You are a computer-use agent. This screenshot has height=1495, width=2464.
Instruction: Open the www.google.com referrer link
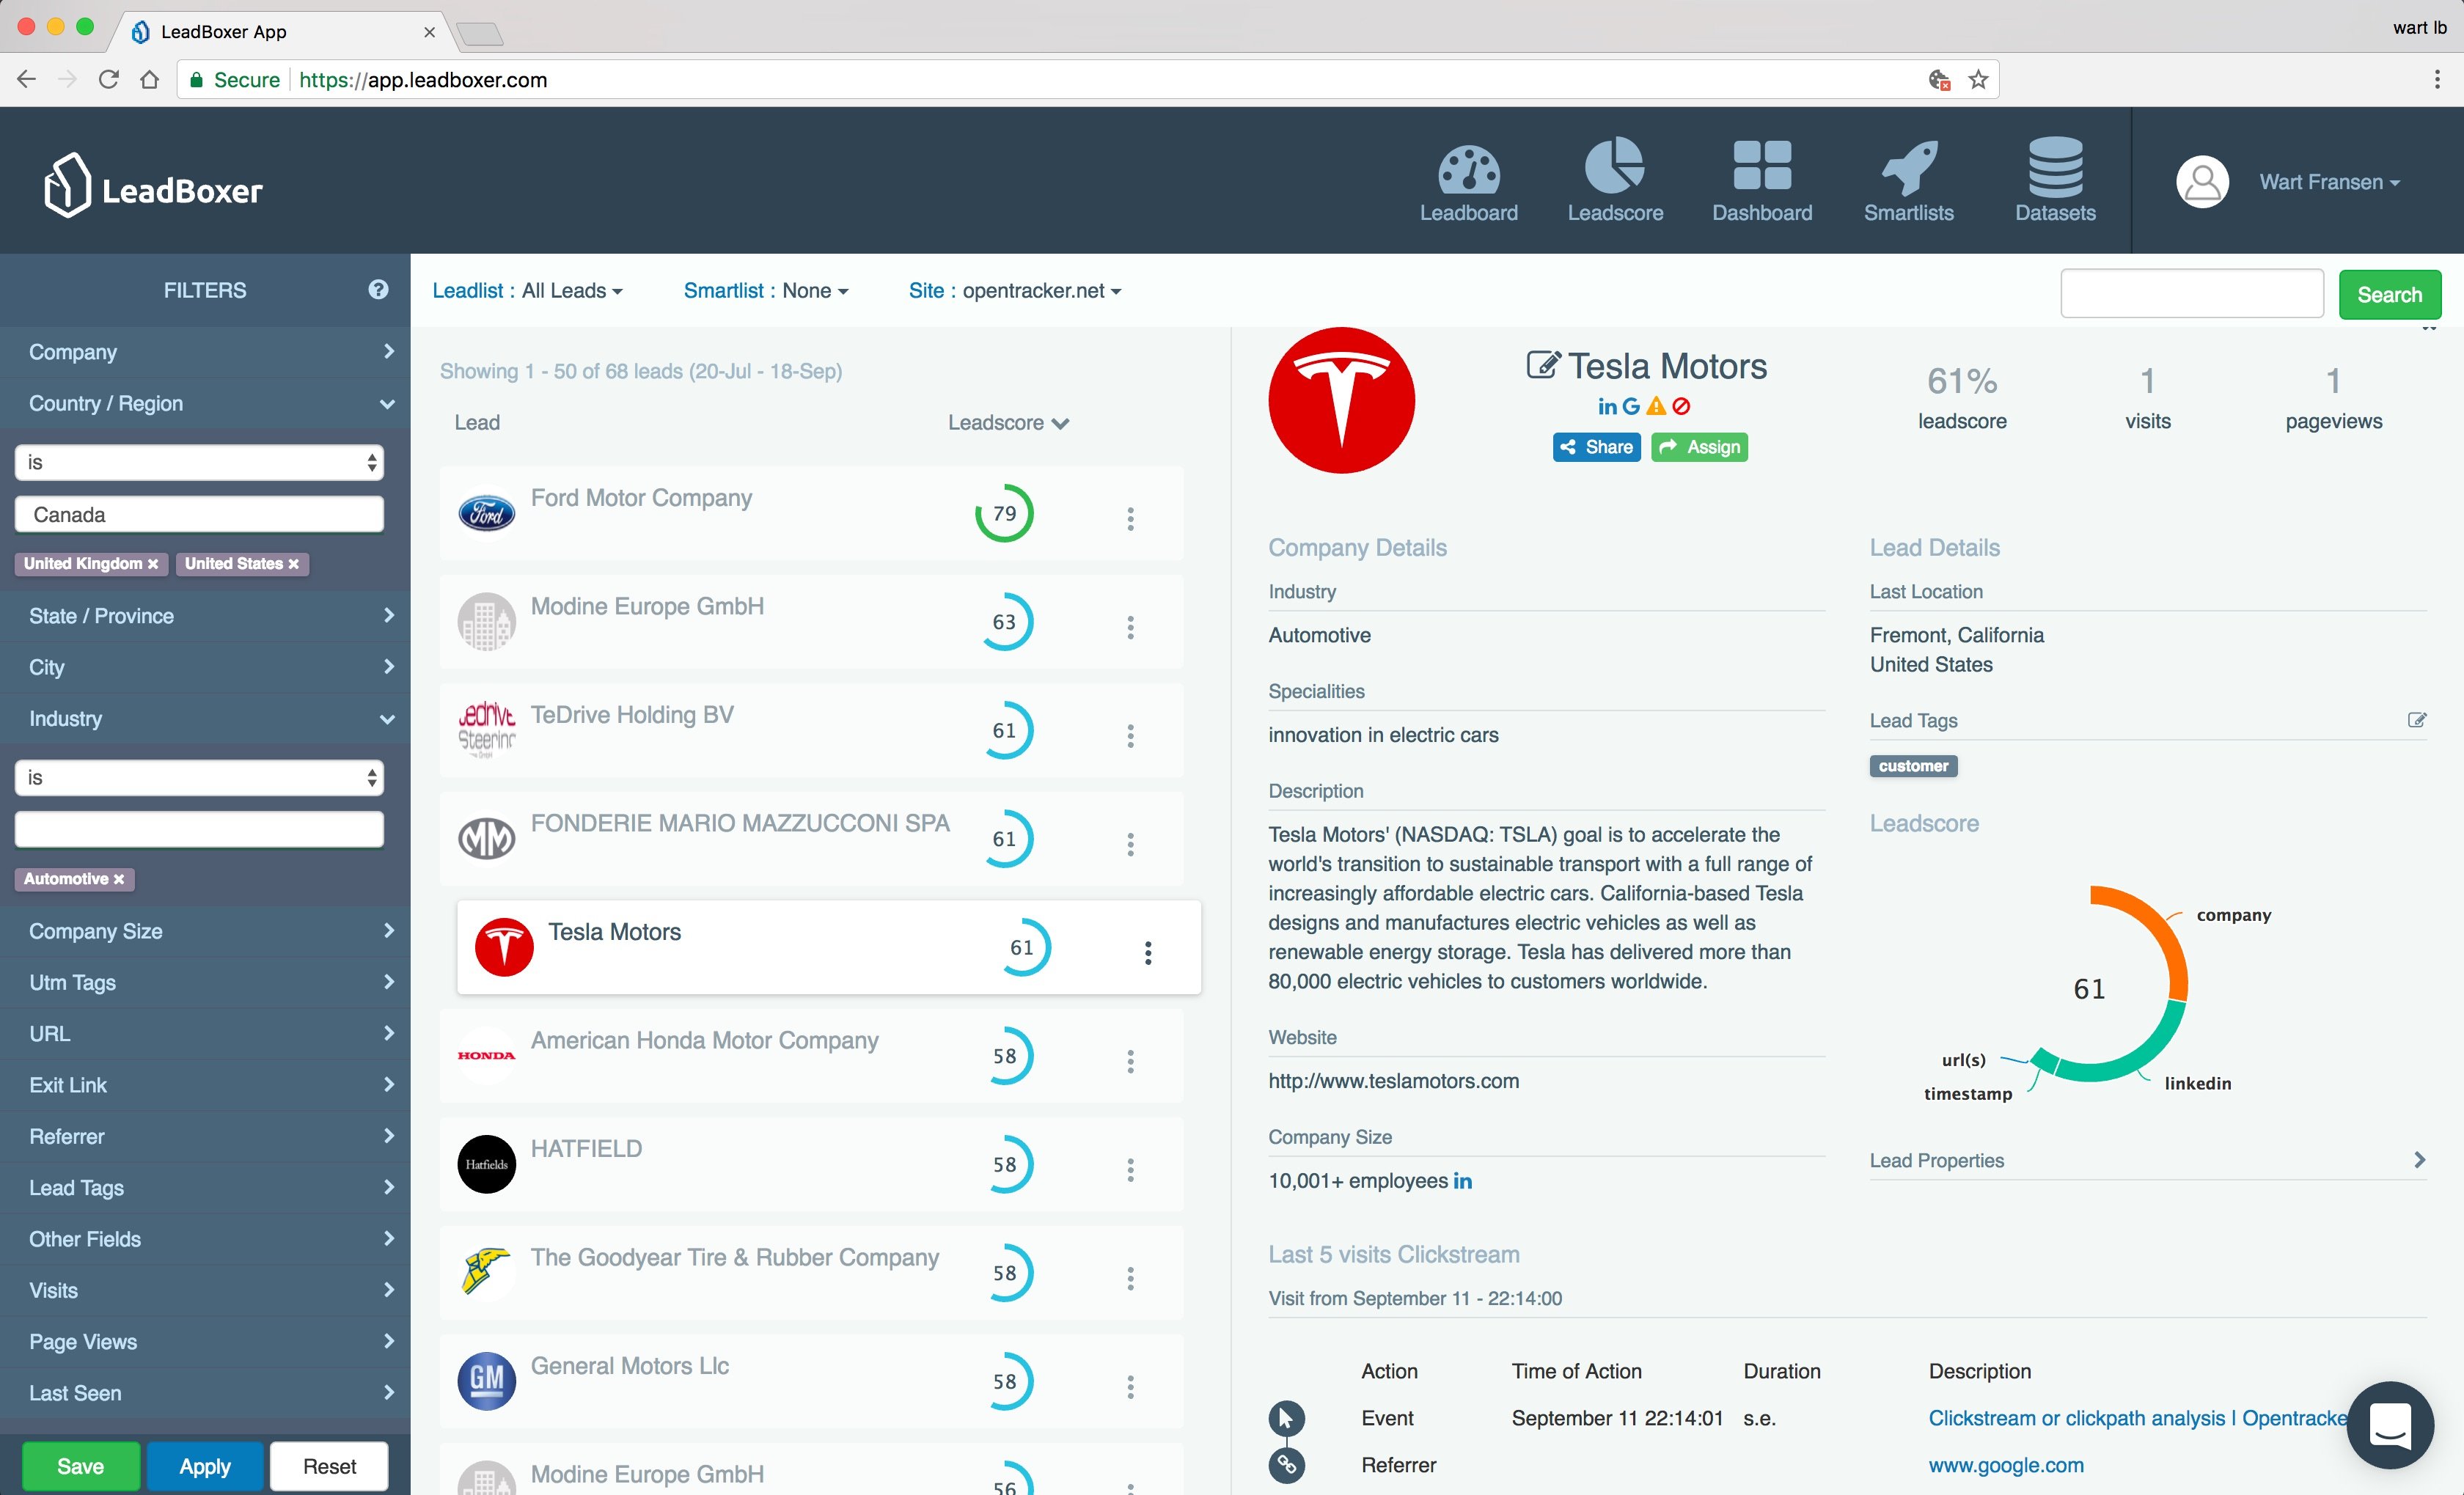[2005, 1465]
